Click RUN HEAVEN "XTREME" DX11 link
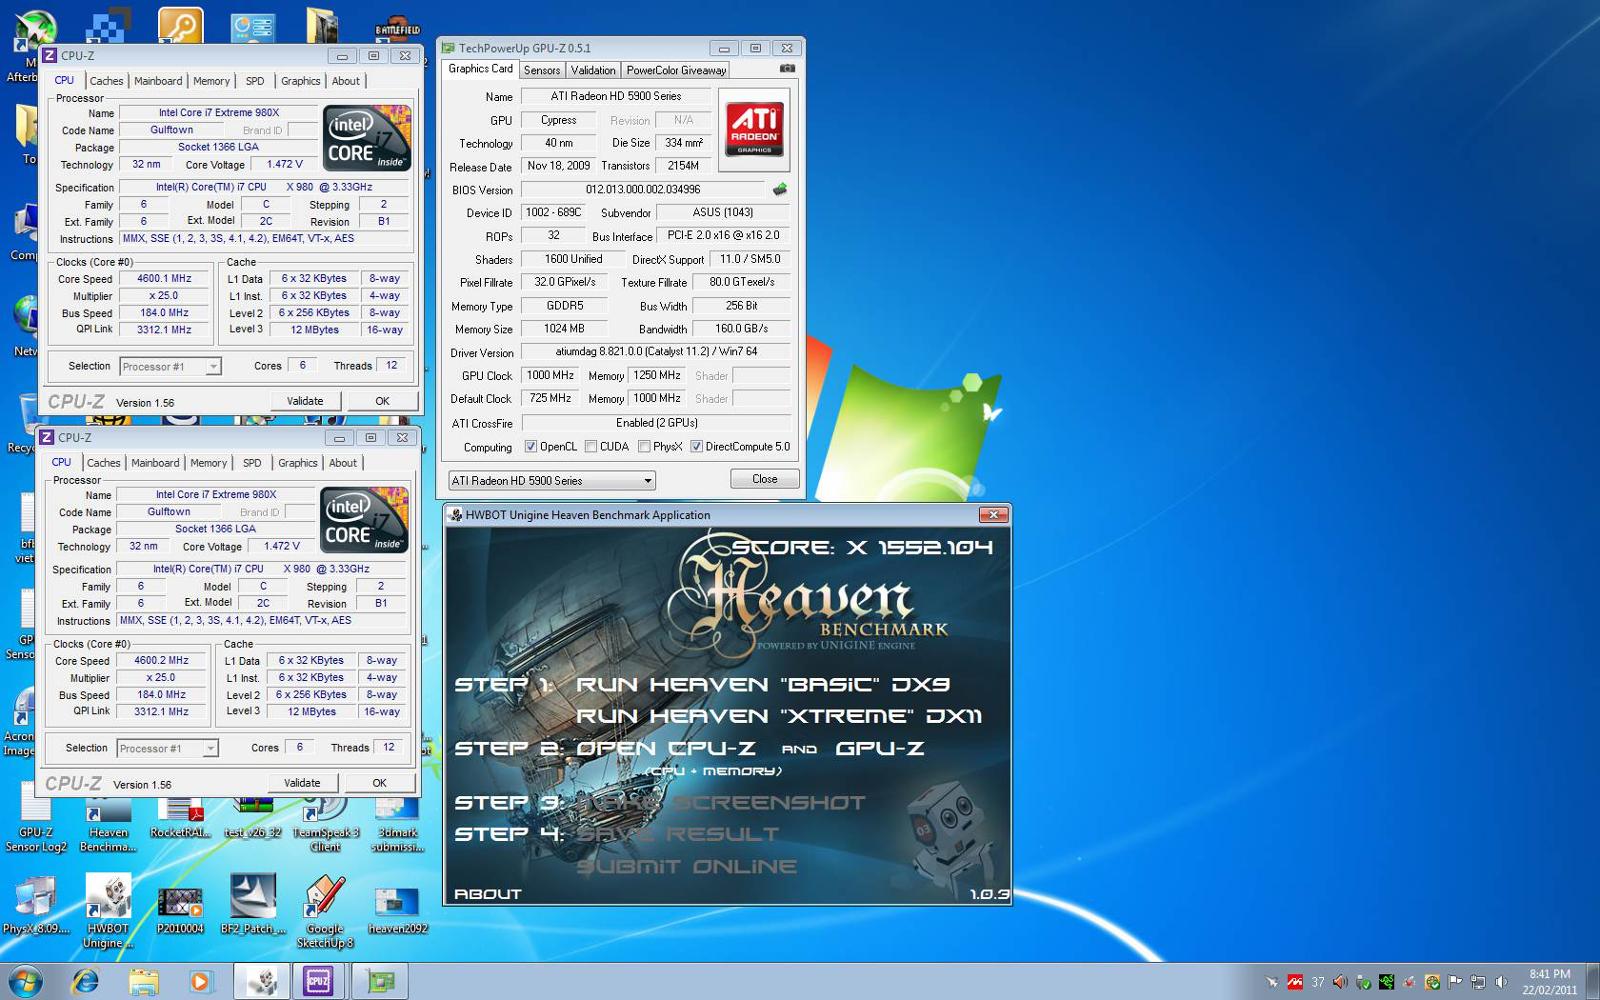This screenshot has height=1000, width=1600. 779,716
